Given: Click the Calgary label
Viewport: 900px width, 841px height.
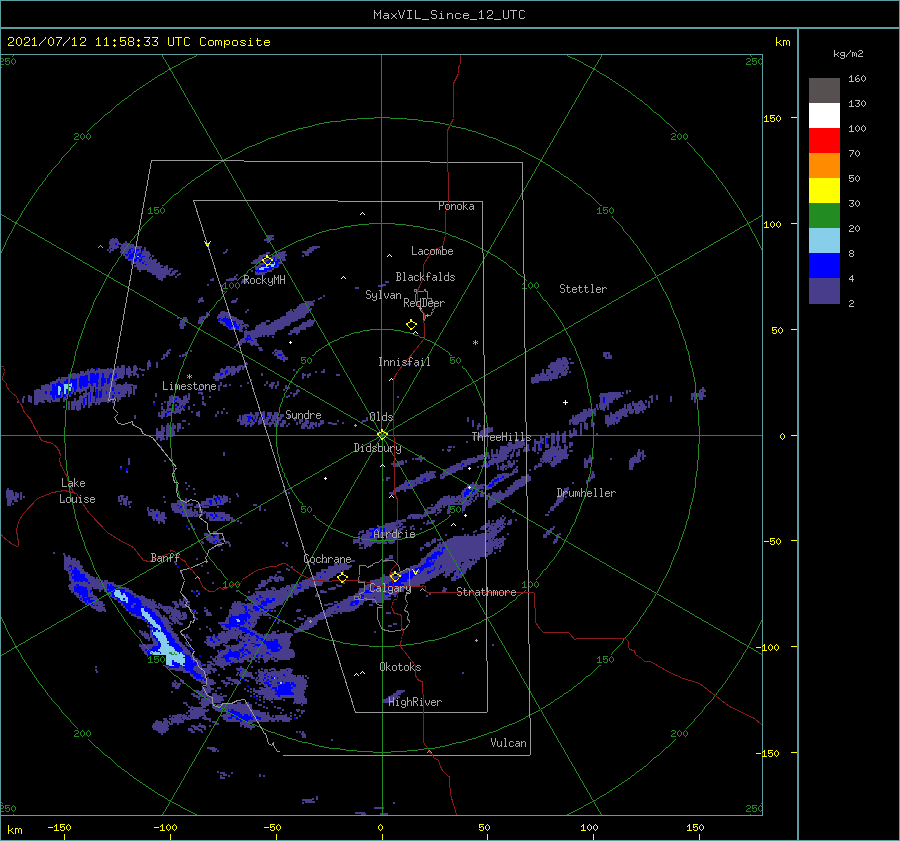Looking at the screenshot, I should pyautogui.click(x=390, y=588).
